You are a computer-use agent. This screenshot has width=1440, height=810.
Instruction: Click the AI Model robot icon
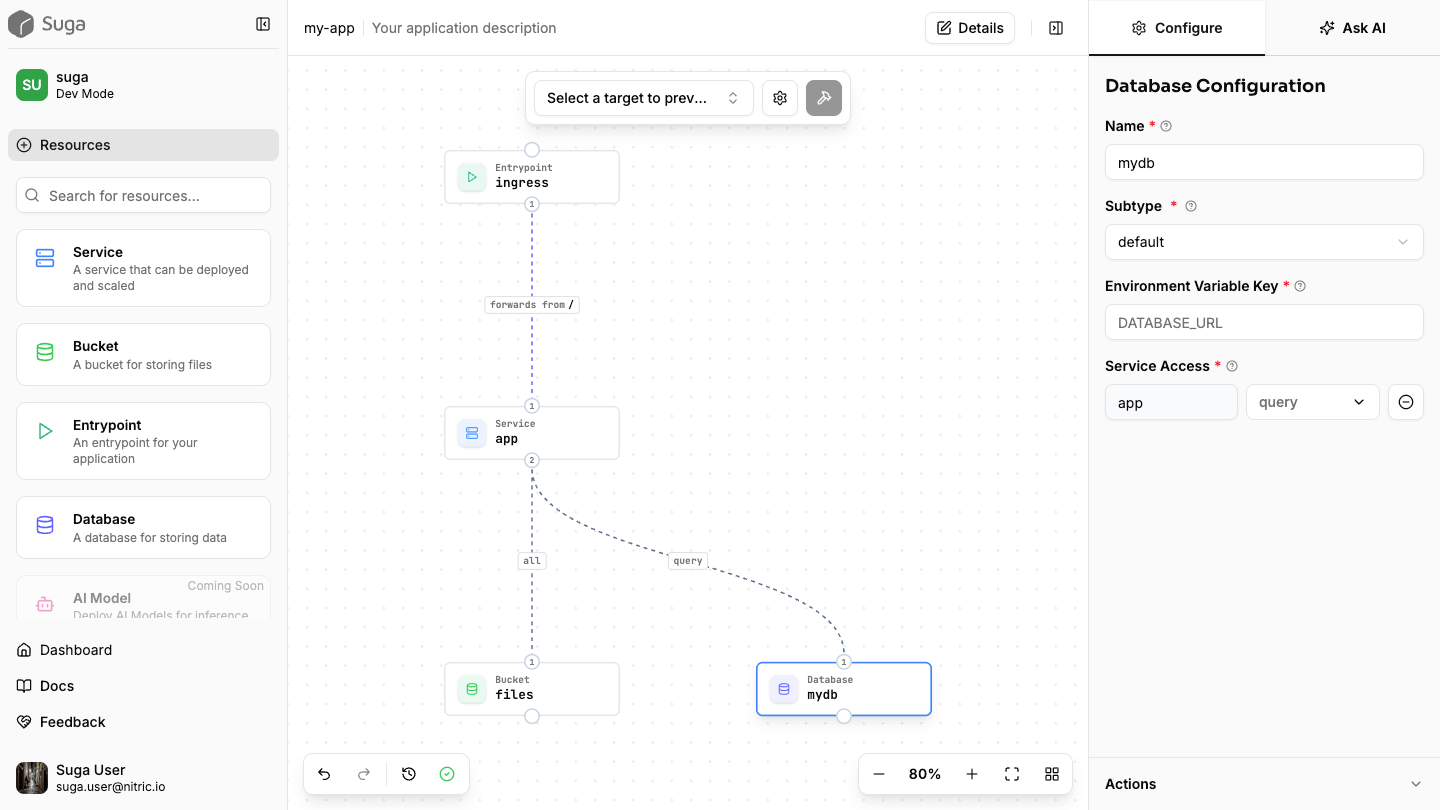(45, 604)
